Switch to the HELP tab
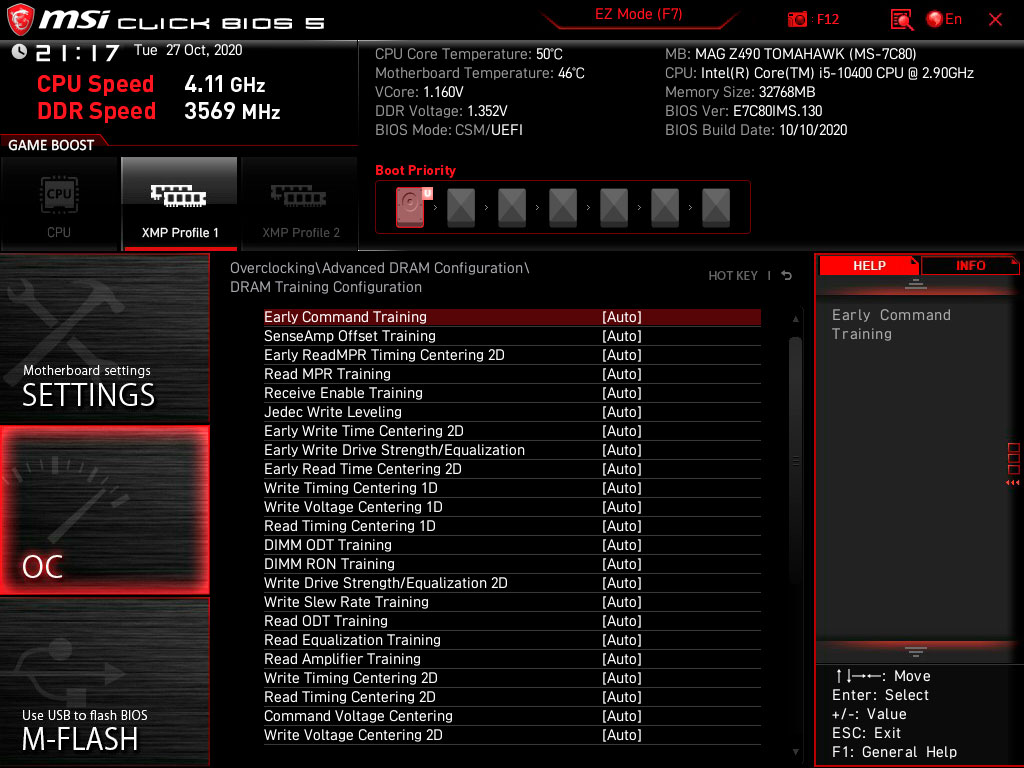The image size is (1024, 768). pos(869,266)
